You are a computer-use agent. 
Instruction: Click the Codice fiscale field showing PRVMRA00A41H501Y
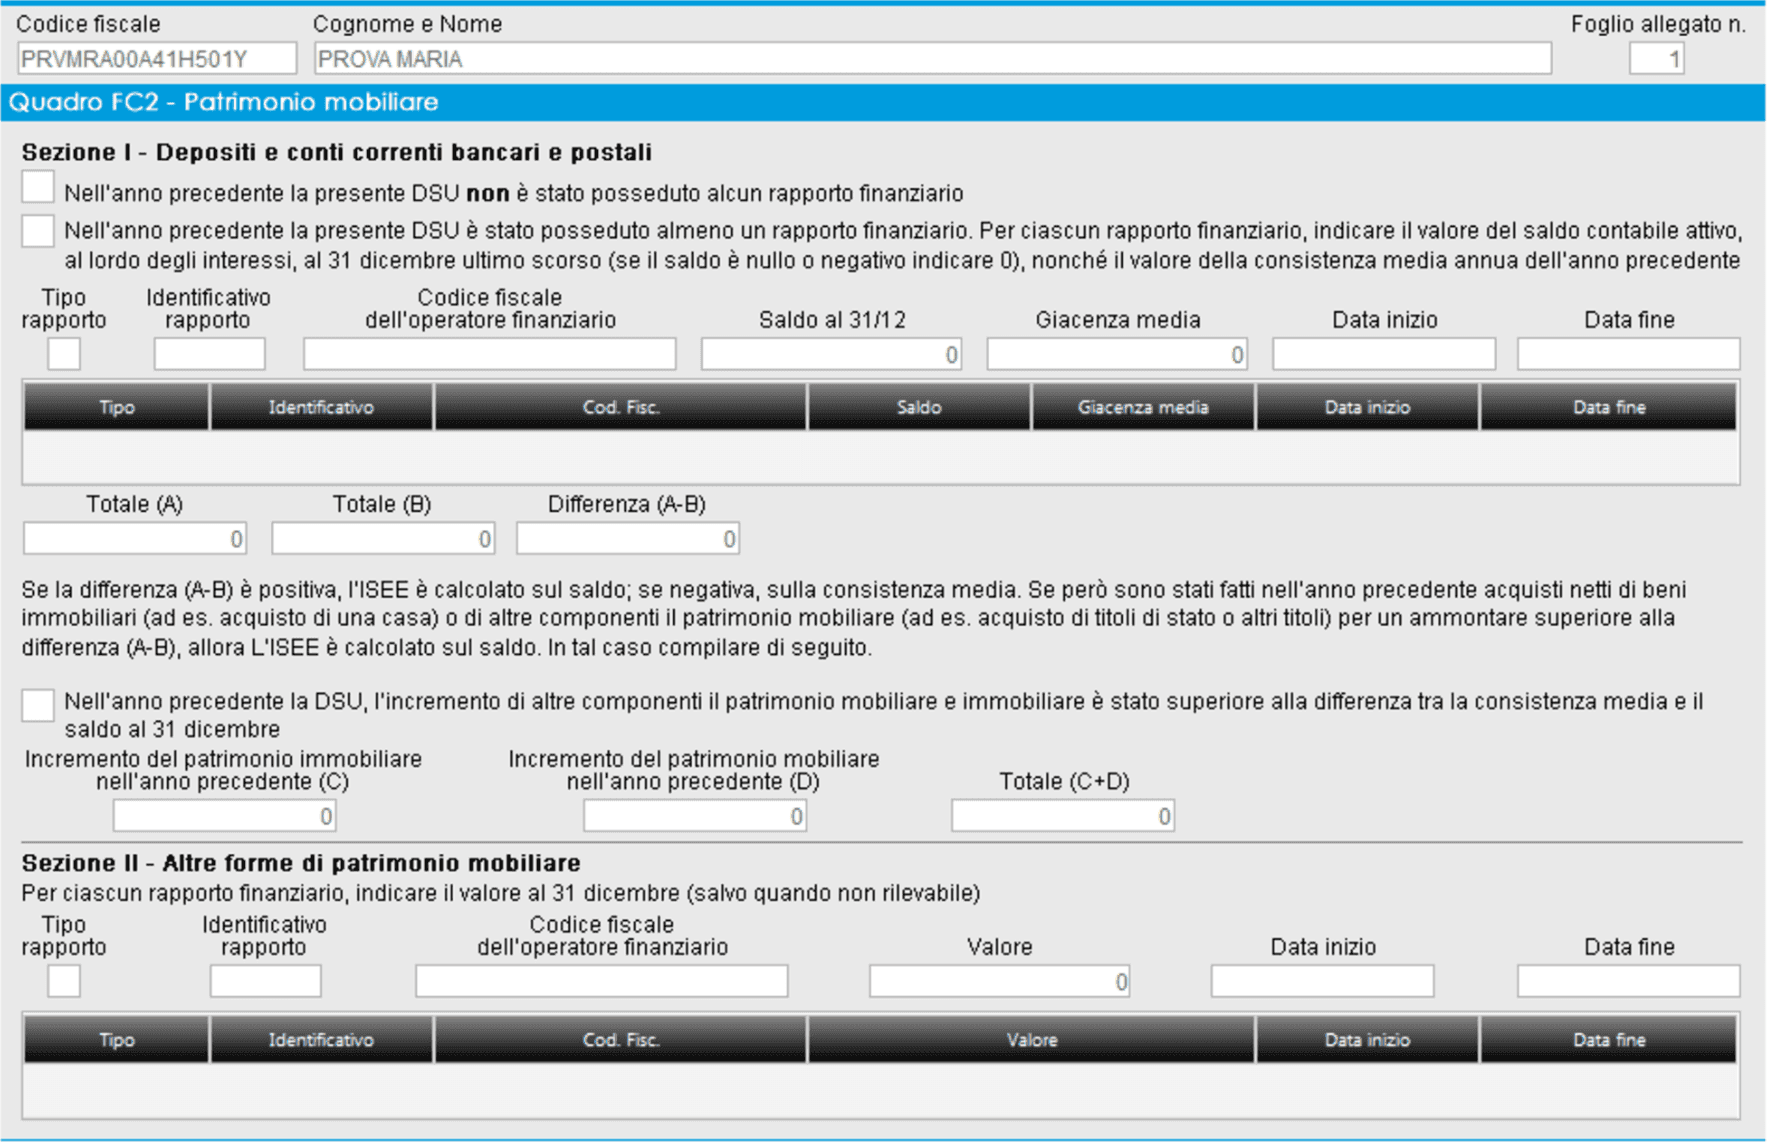[x=155, y=58]
